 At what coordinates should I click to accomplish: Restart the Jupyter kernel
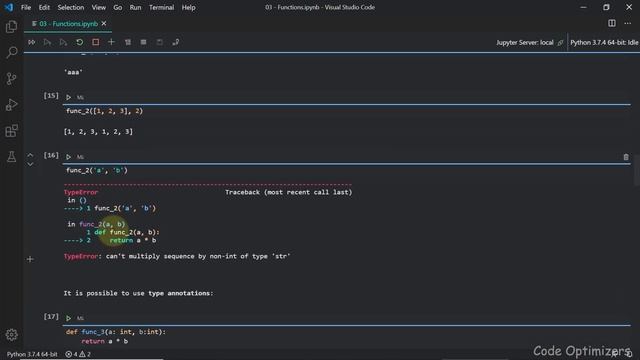tap(80, 42)
